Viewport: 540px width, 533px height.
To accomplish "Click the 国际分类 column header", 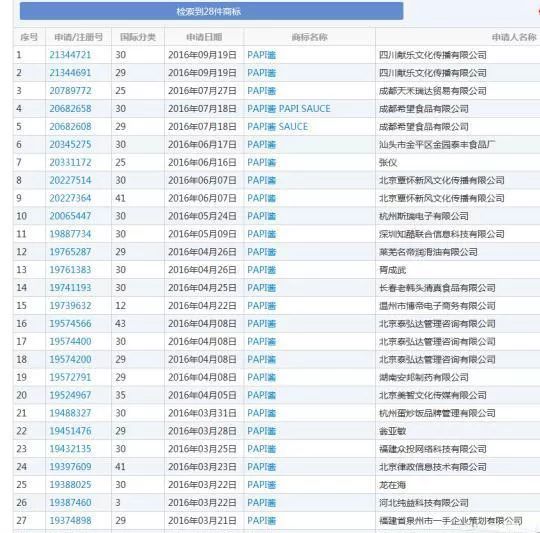I will click(138, 37).
